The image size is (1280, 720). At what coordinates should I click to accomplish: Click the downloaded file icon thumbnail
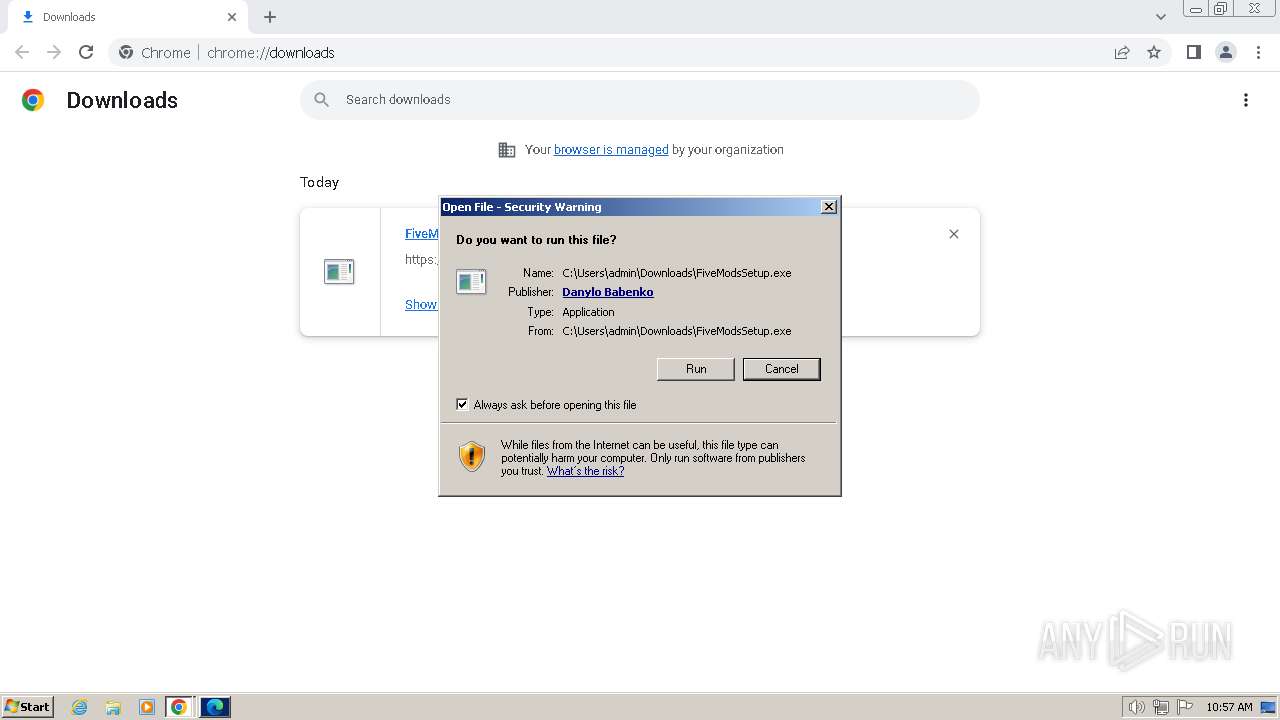click(339, 271)
